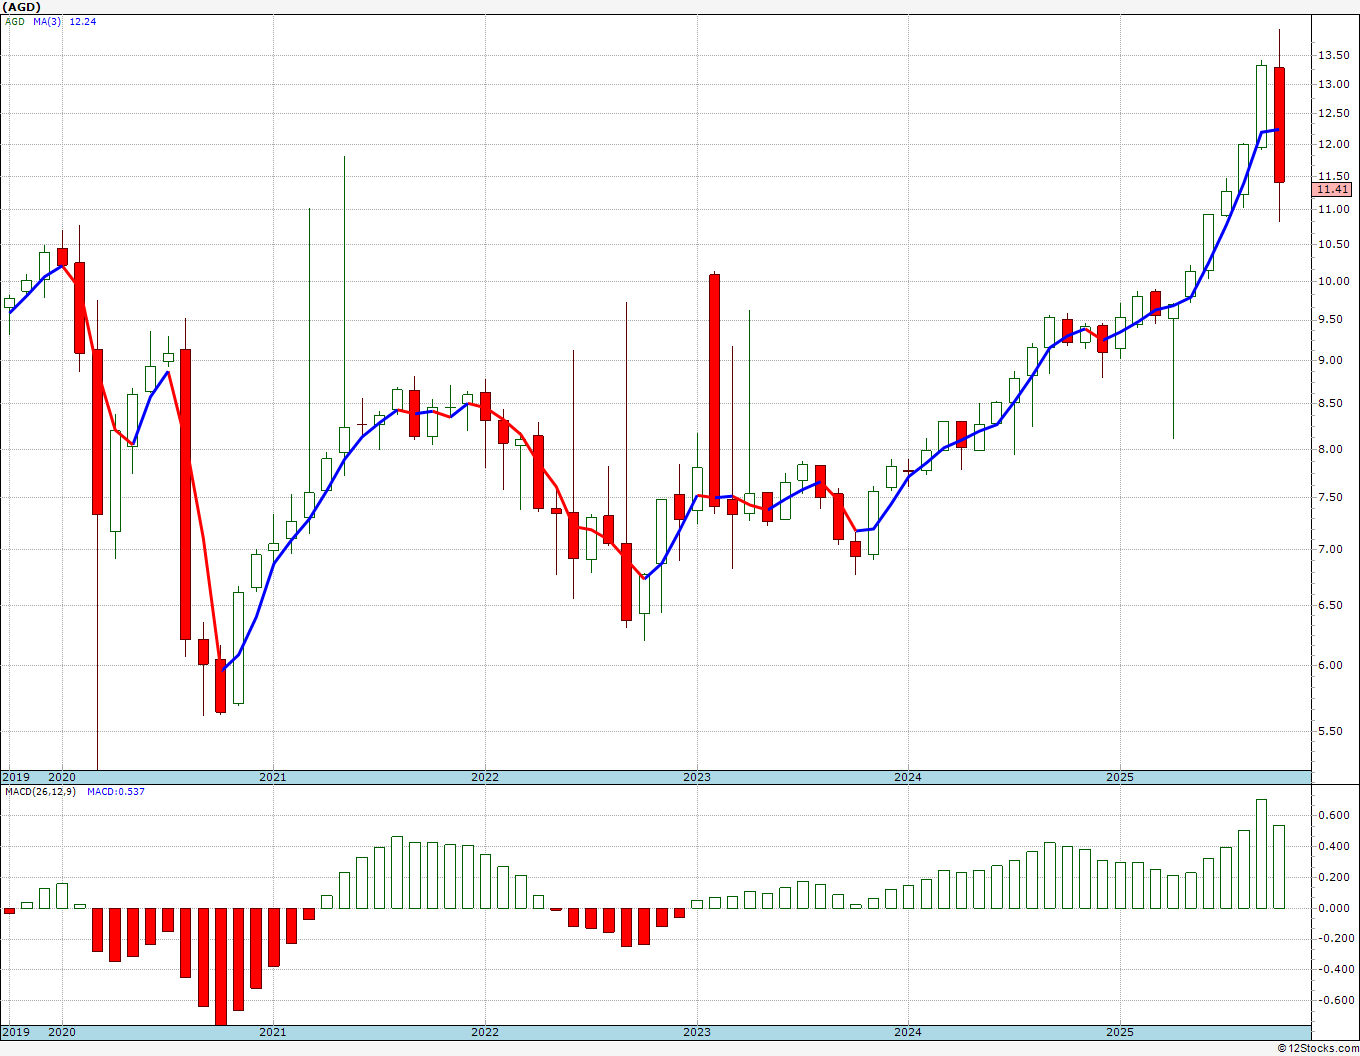Select the 10.50 price axis label

click(x=1333, y=244)
